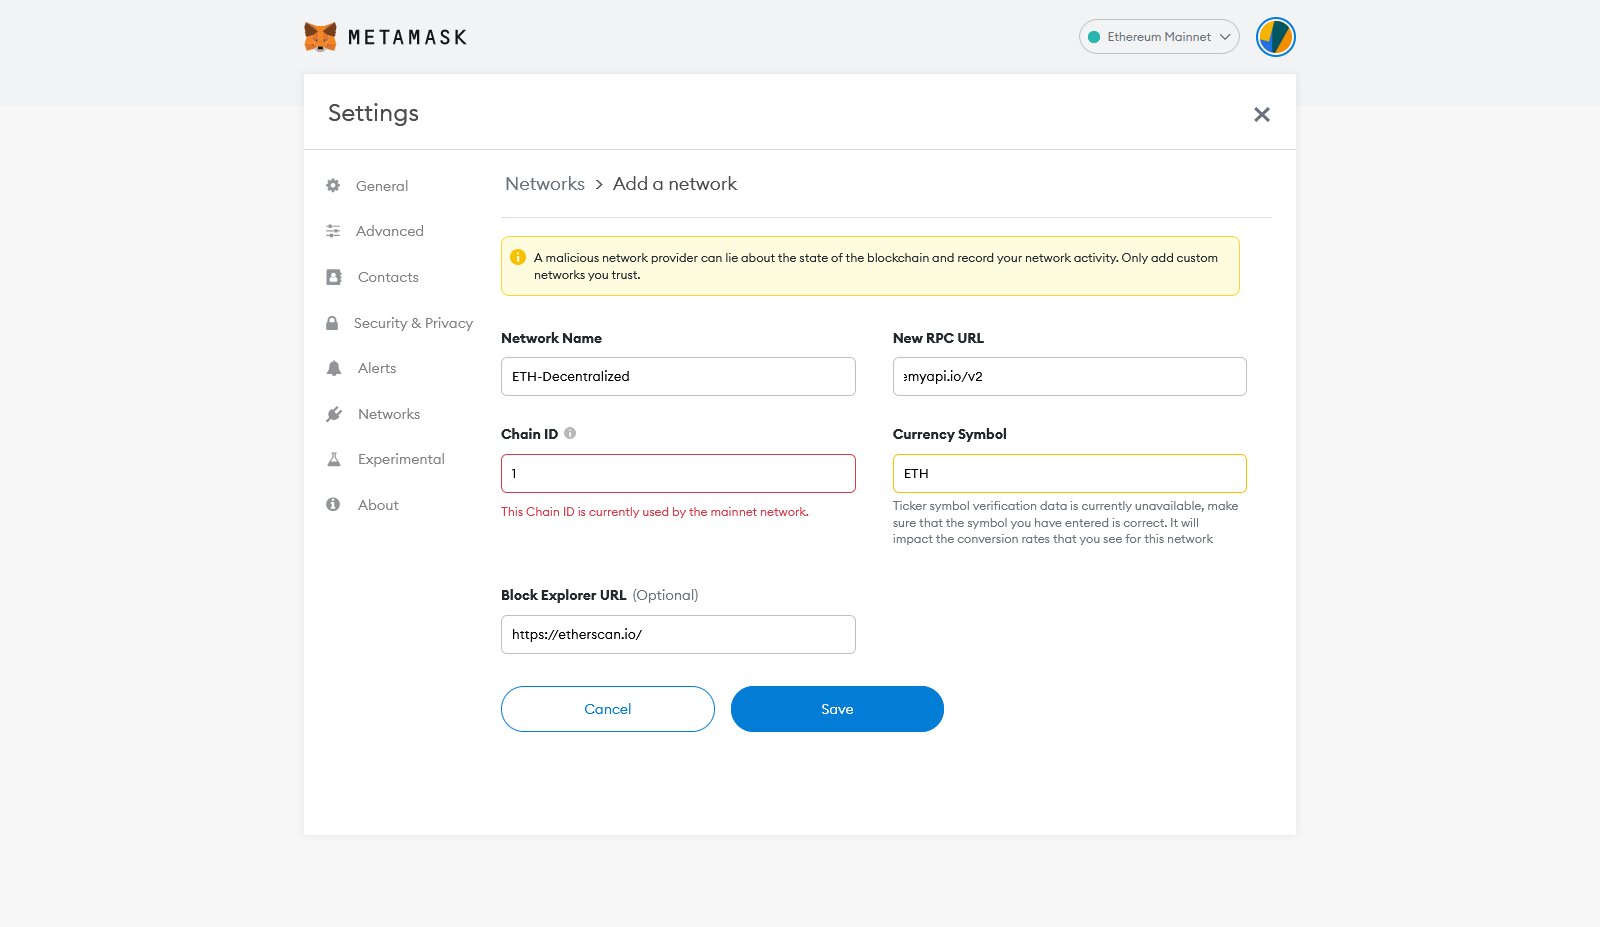Click the Experimental flask icon
Screen dimensions: 1600x927
[x=334, y=459]
